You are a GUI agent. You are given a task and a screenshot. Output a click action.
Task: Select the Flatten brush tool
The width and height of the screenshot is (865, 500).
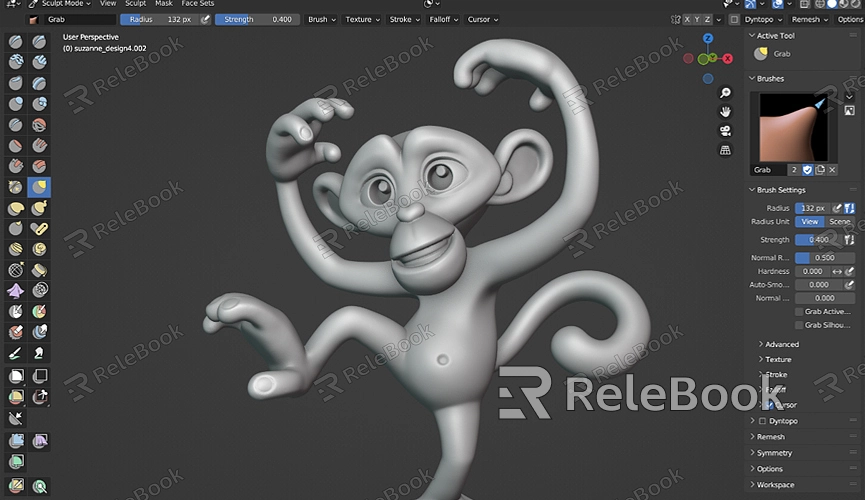point(15,146)
